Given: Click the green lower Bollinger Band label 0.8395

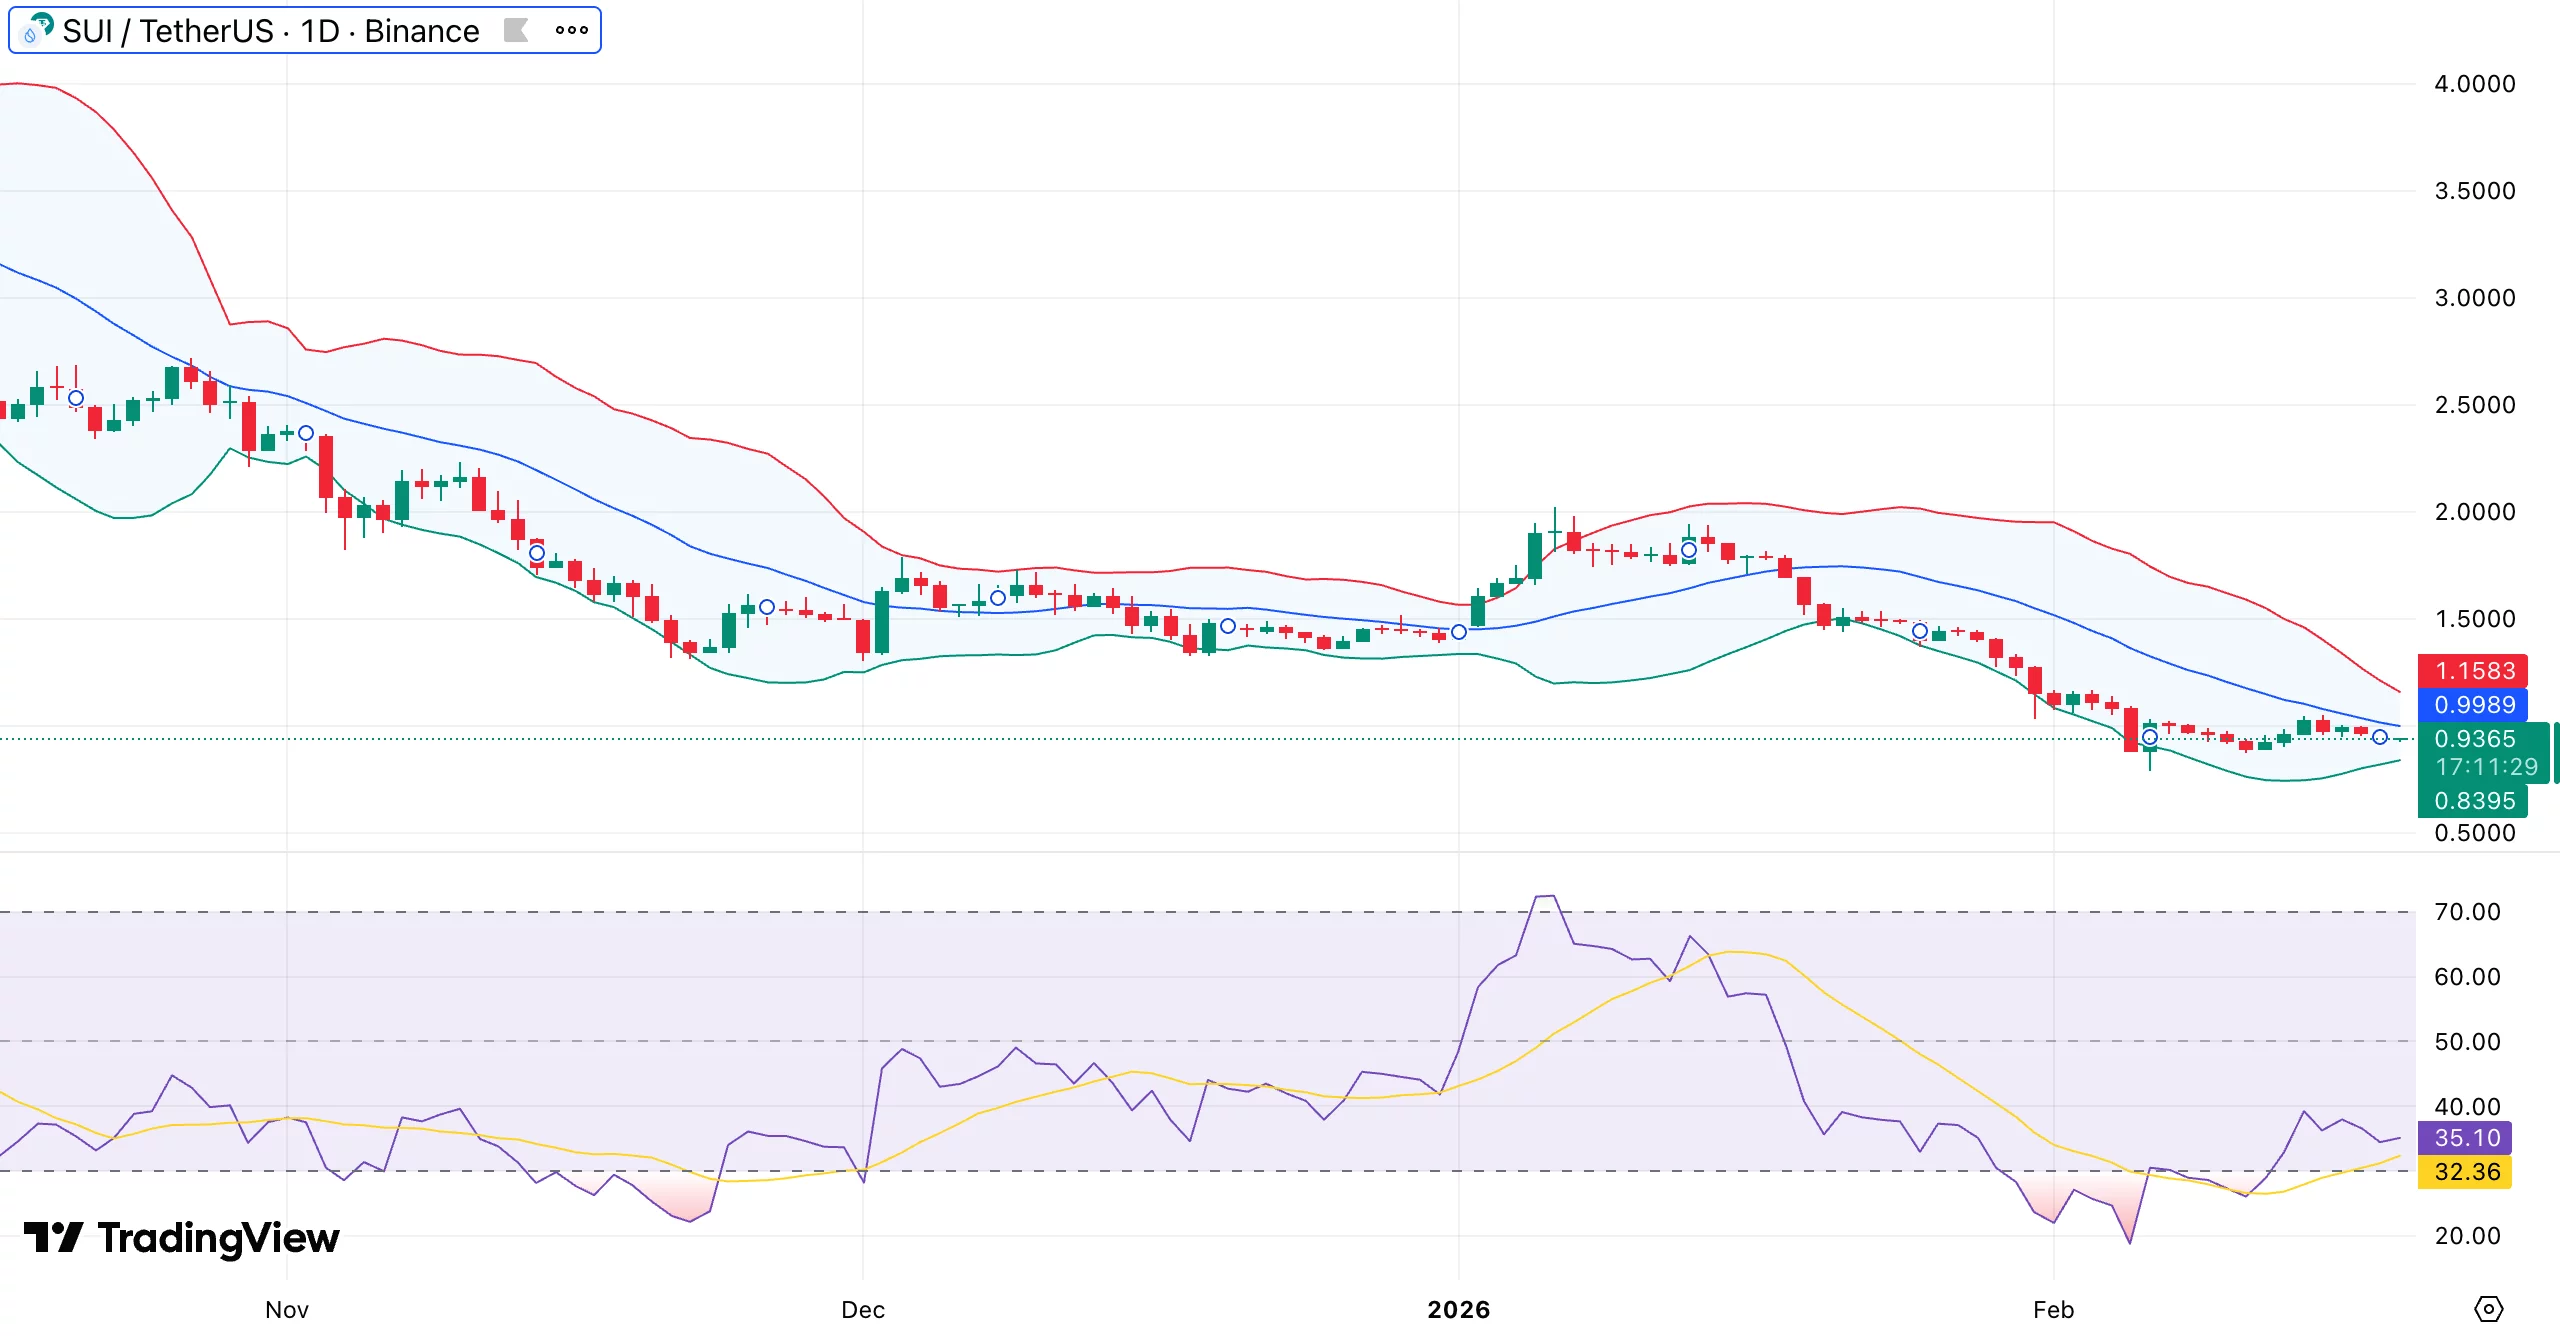Looking at the screenshot, I should [2476, 801].
